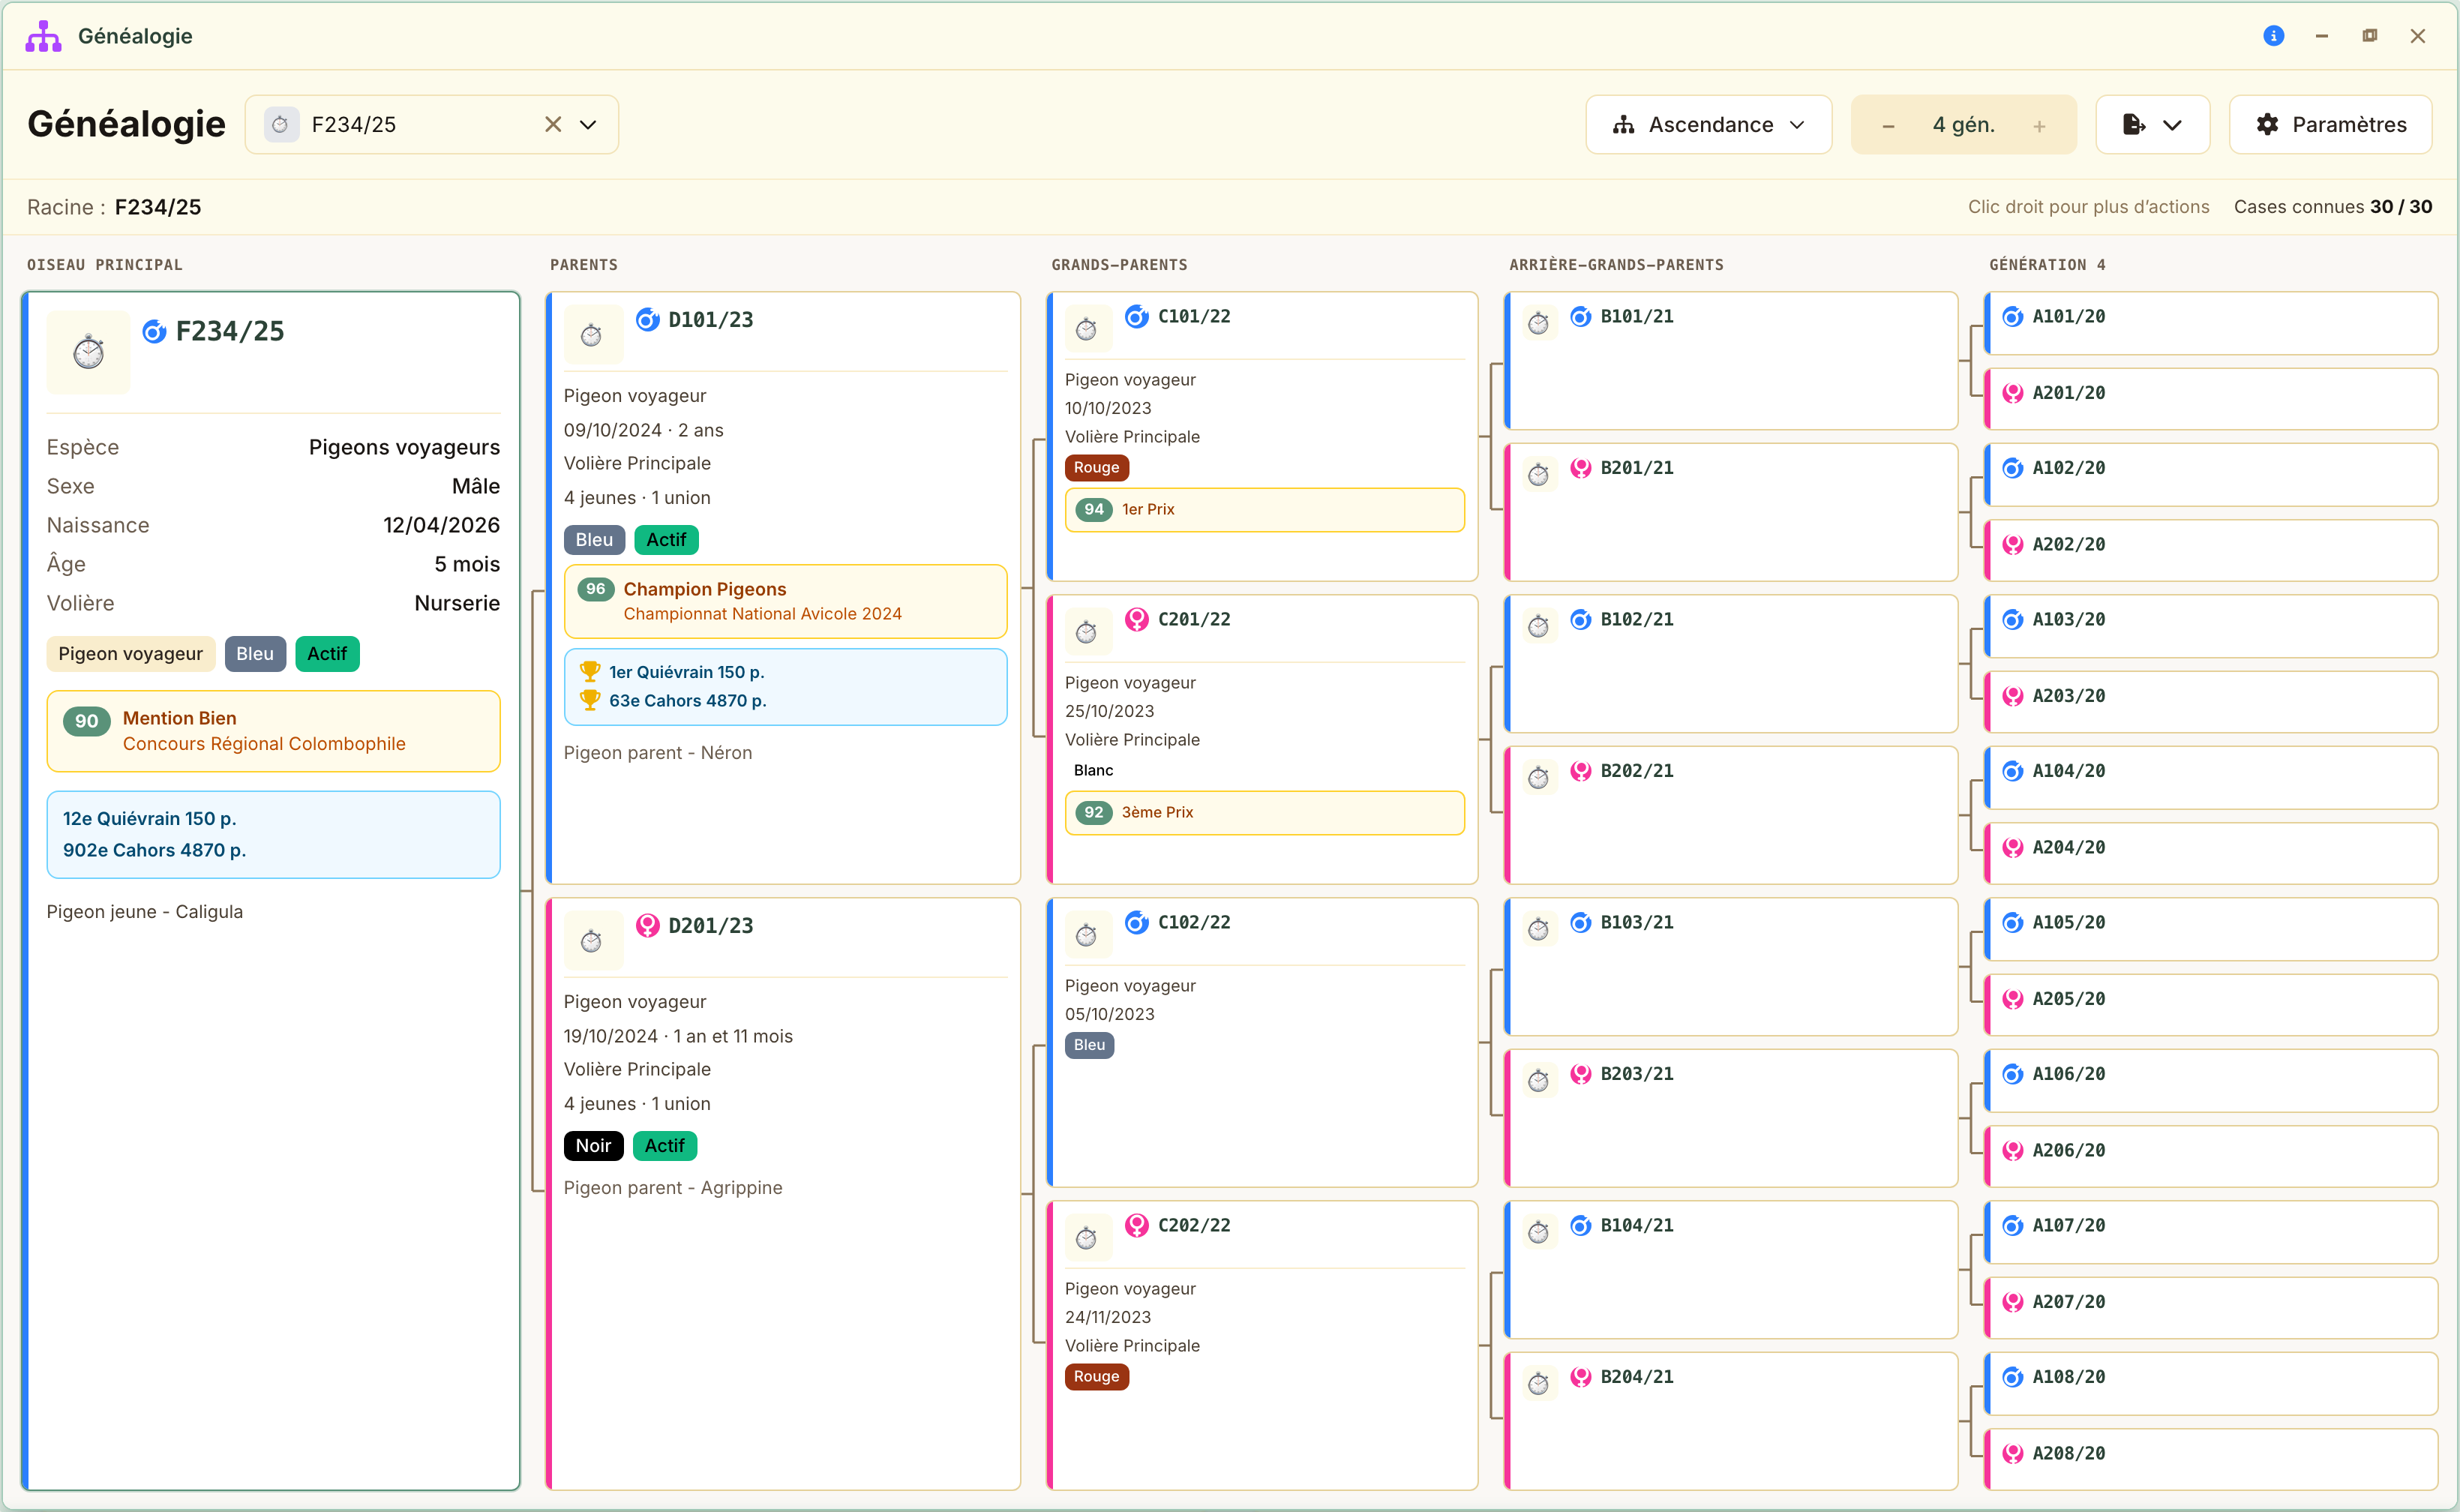Viewport: 2460px width, 1512px height.
Task: Click trophy icon next to 63e Cahors
Action: point(590,700)
